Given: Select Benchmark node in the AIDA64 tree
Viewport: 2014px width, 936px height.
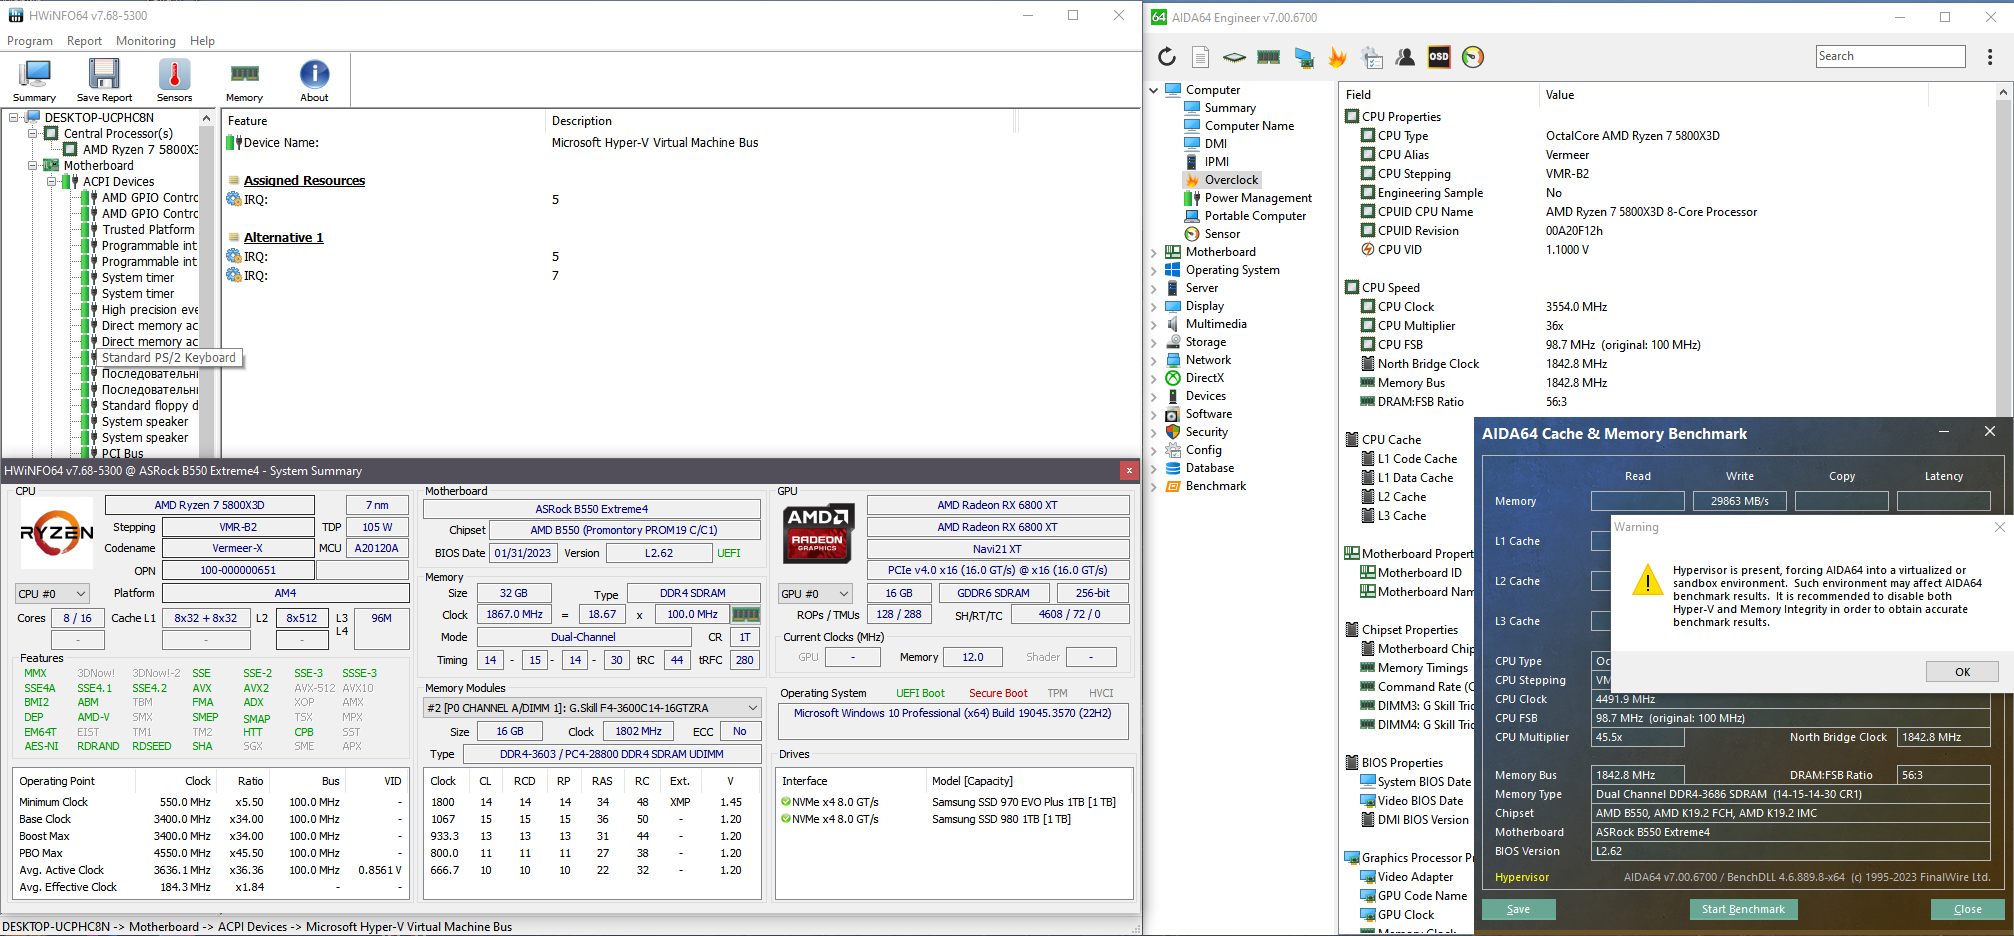Looking at the screenshot, I should point(1215,486).
